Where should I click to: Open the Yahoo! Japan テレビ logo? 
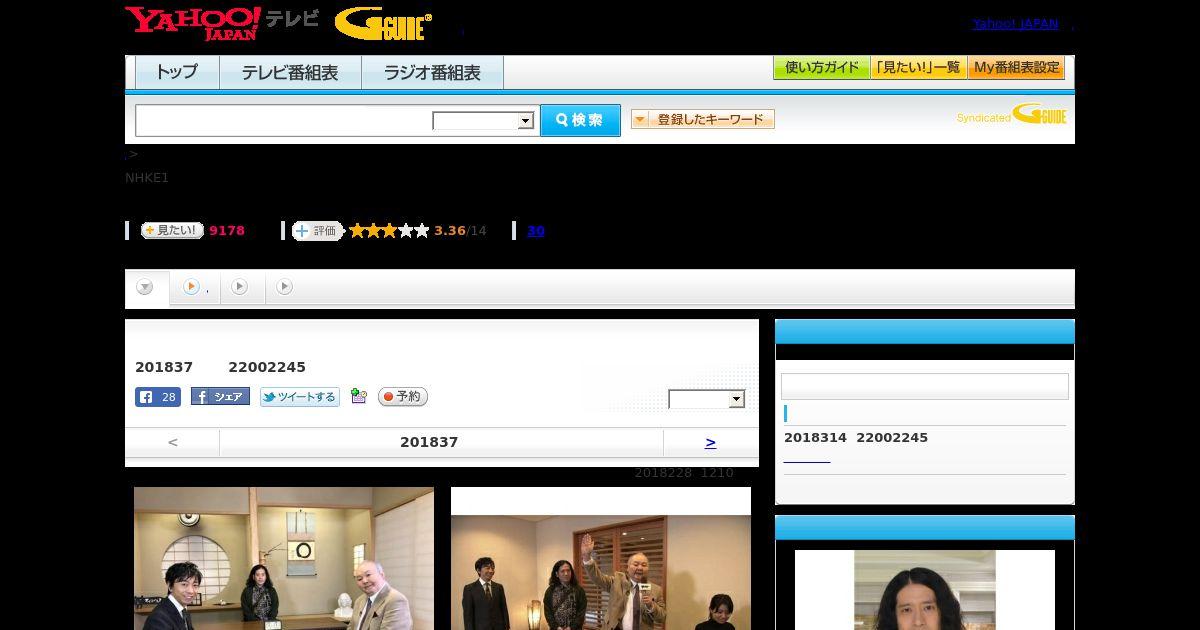(x=222, y=23)
